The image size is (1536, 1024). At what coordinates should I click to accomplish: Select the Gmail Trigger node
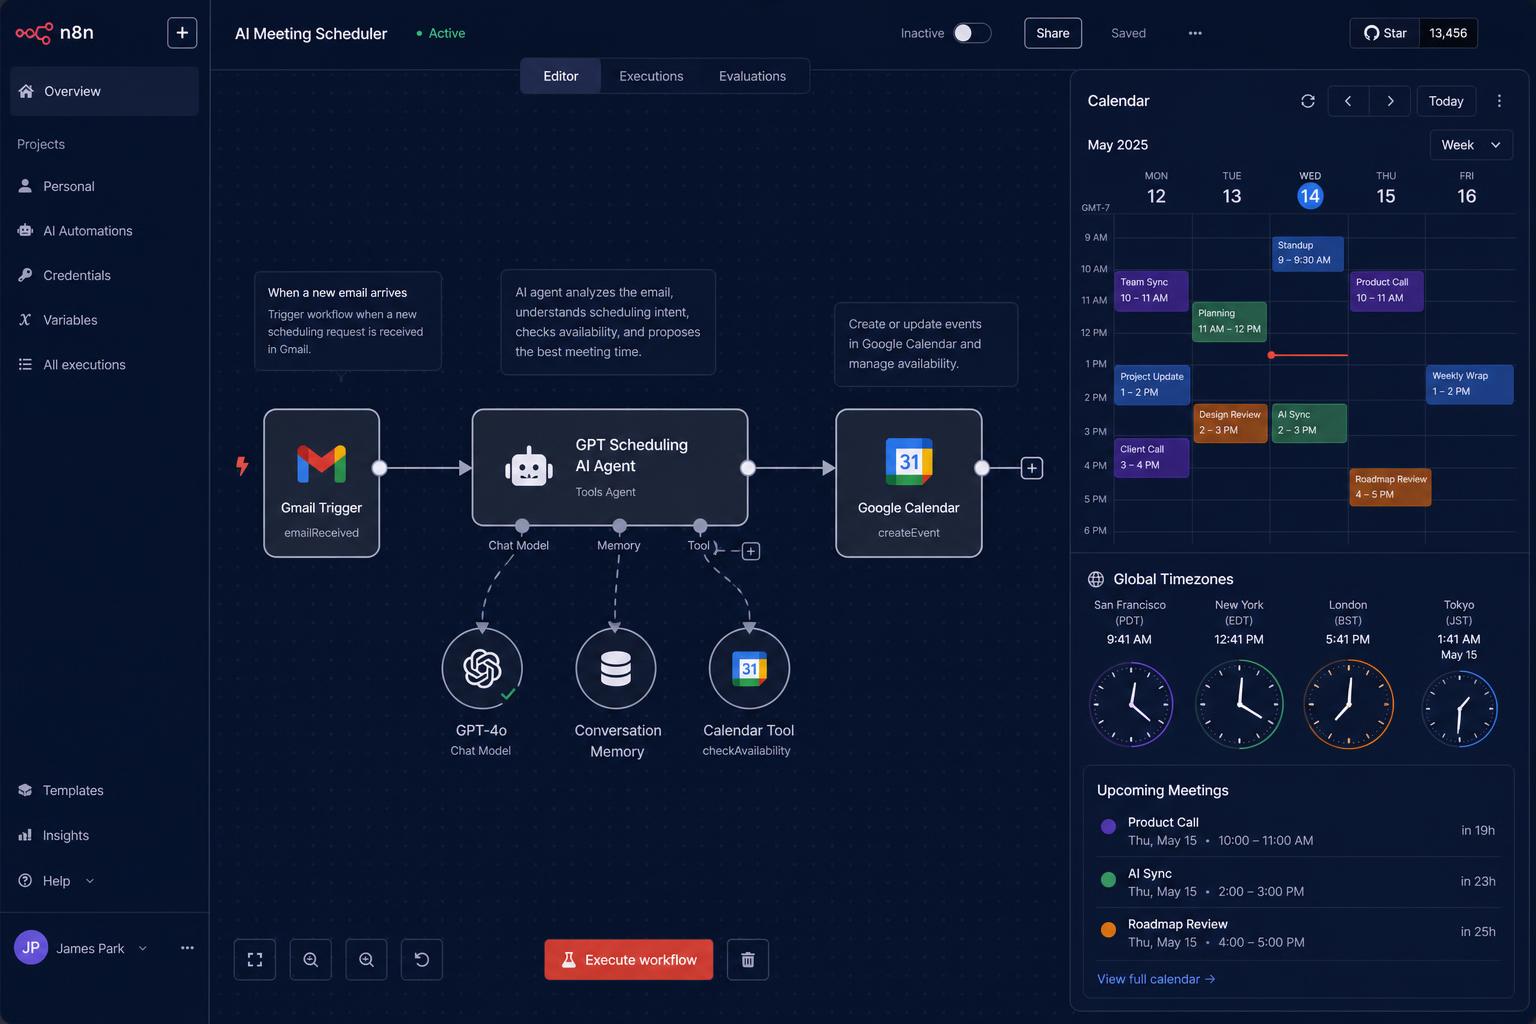pos(321,483)
